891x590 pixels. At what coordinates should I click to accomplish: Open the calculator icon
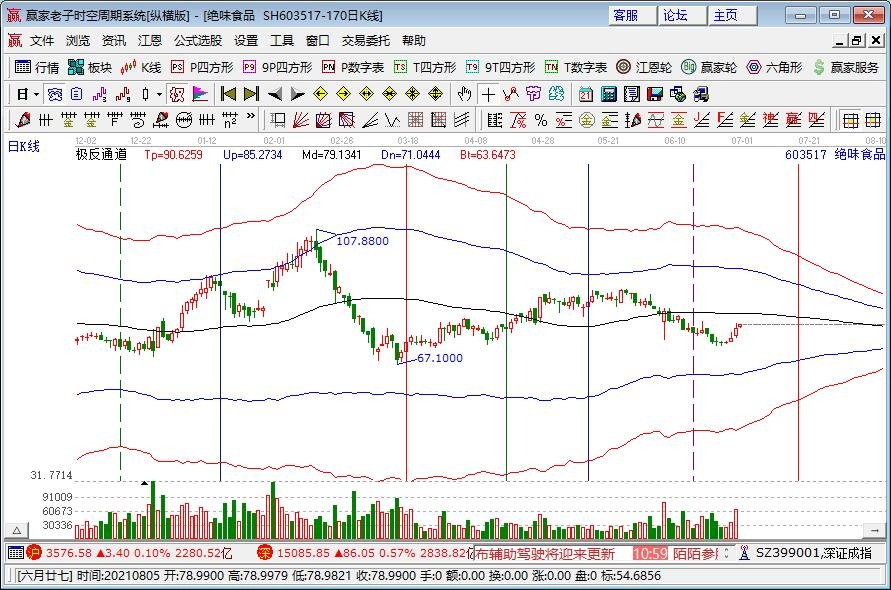point(609,94)
